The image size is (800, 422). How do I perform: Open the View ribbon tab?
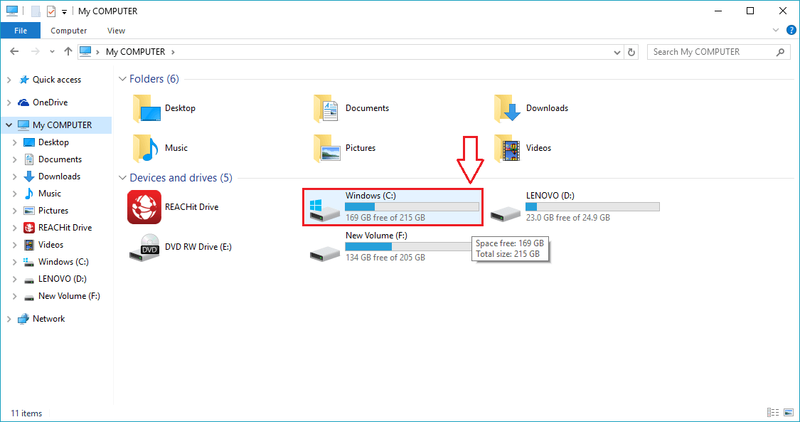point(116,31)
